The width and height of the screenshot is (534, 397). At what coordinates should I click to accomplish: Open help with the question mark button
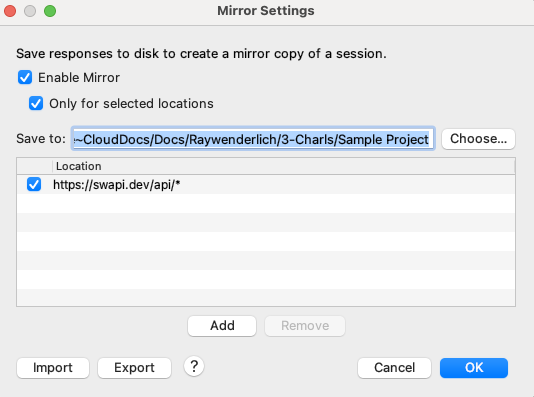pyautogui.click(x=194, y=367)
